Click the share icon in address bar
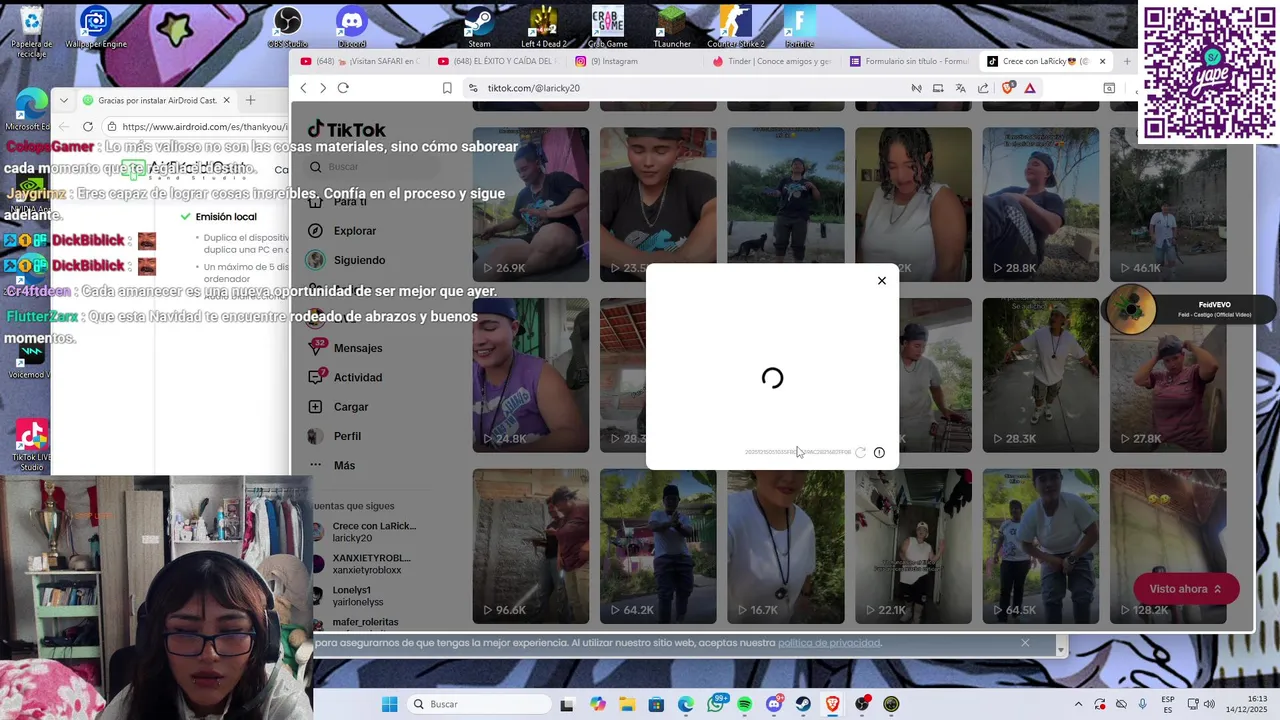This screenshot has width=1280, height=720. [x=984, y=88]
